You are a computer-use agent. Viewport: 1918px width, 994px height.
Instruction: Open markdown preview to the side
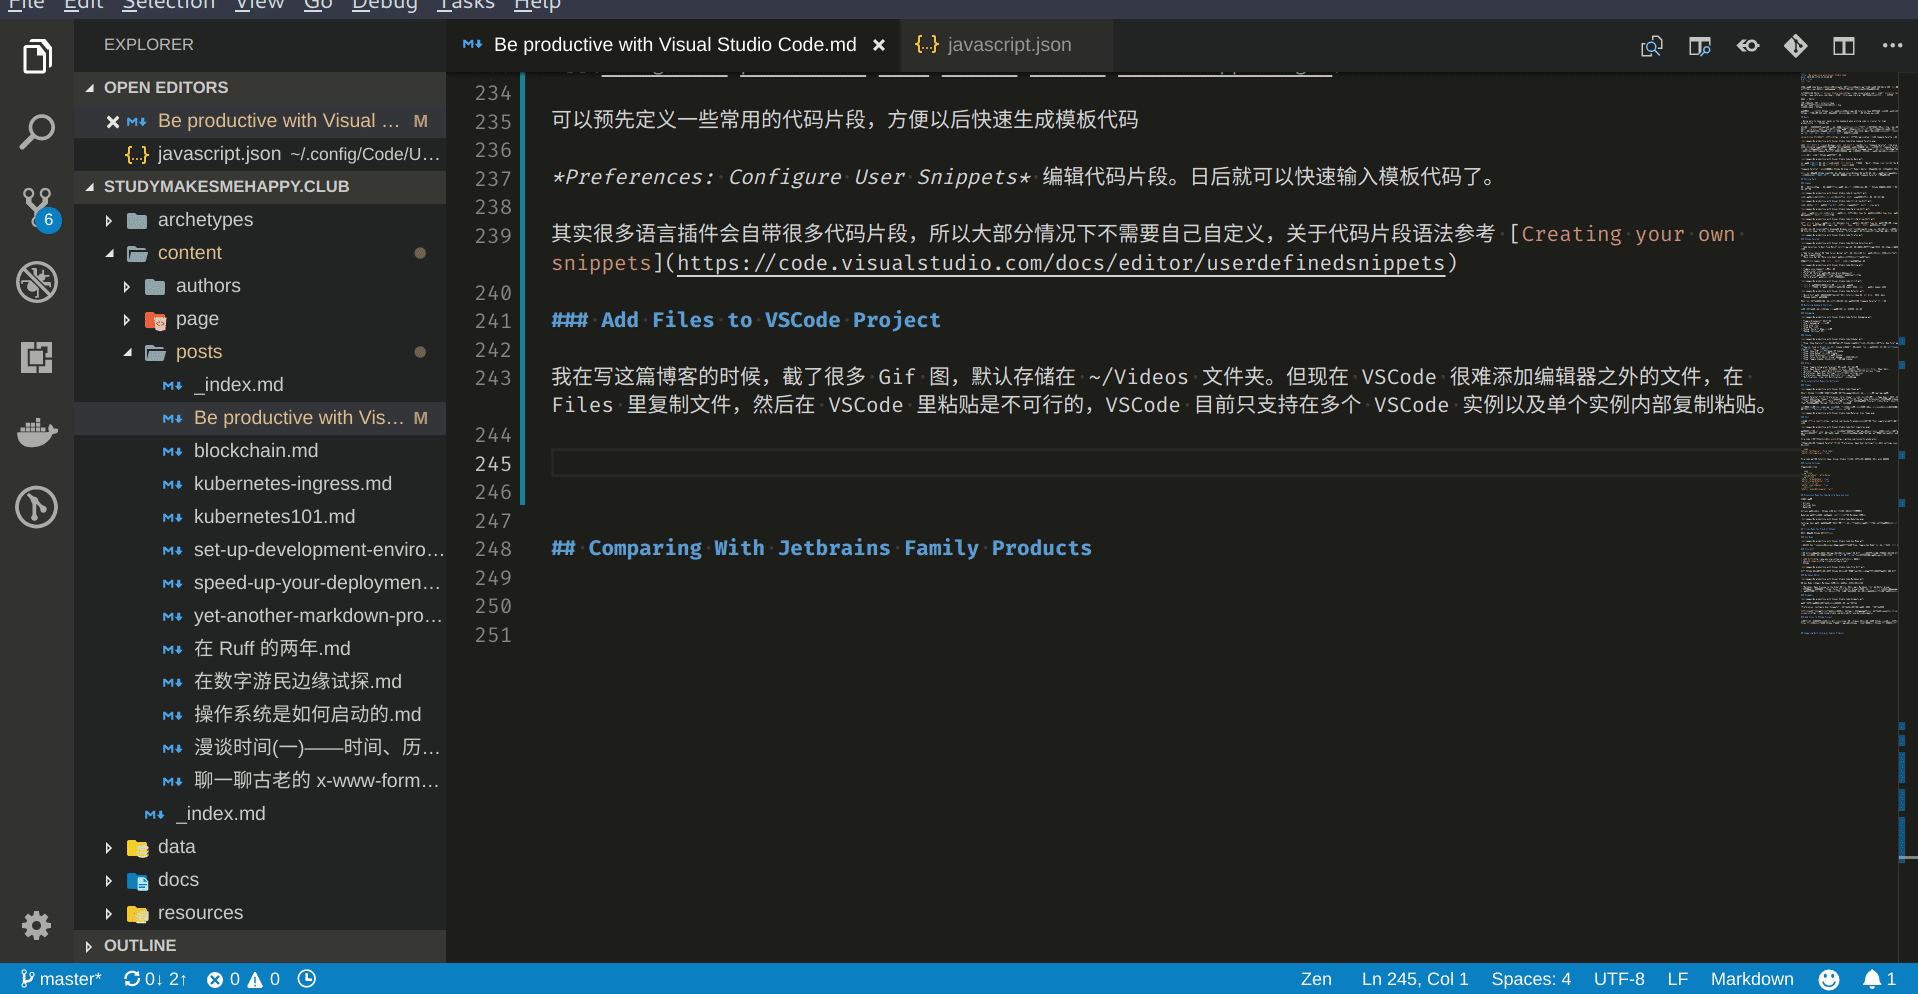pos(1700,46)
